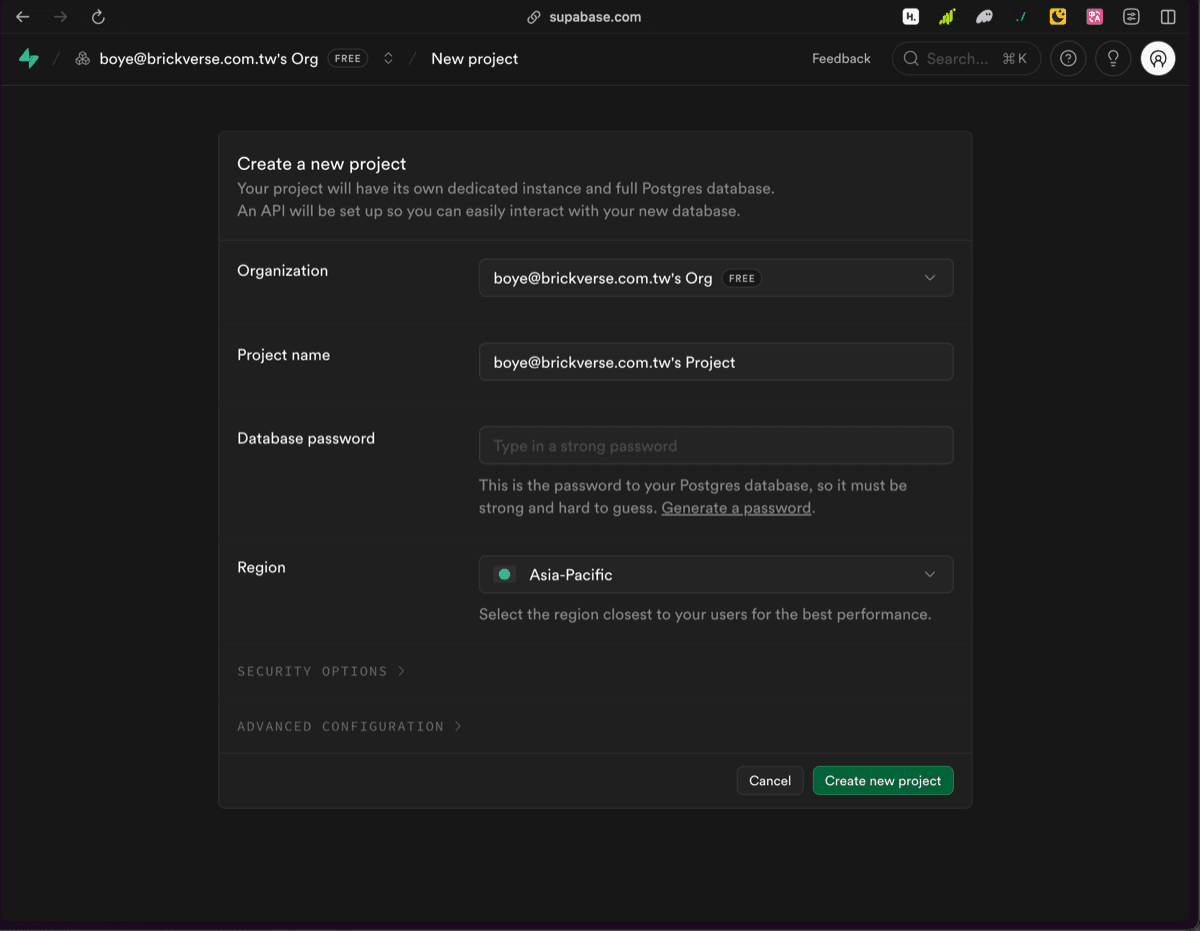The height and width of the screenshot is (931, 1200).
Task: Click the Supabase logo icon
Action: 29,59
